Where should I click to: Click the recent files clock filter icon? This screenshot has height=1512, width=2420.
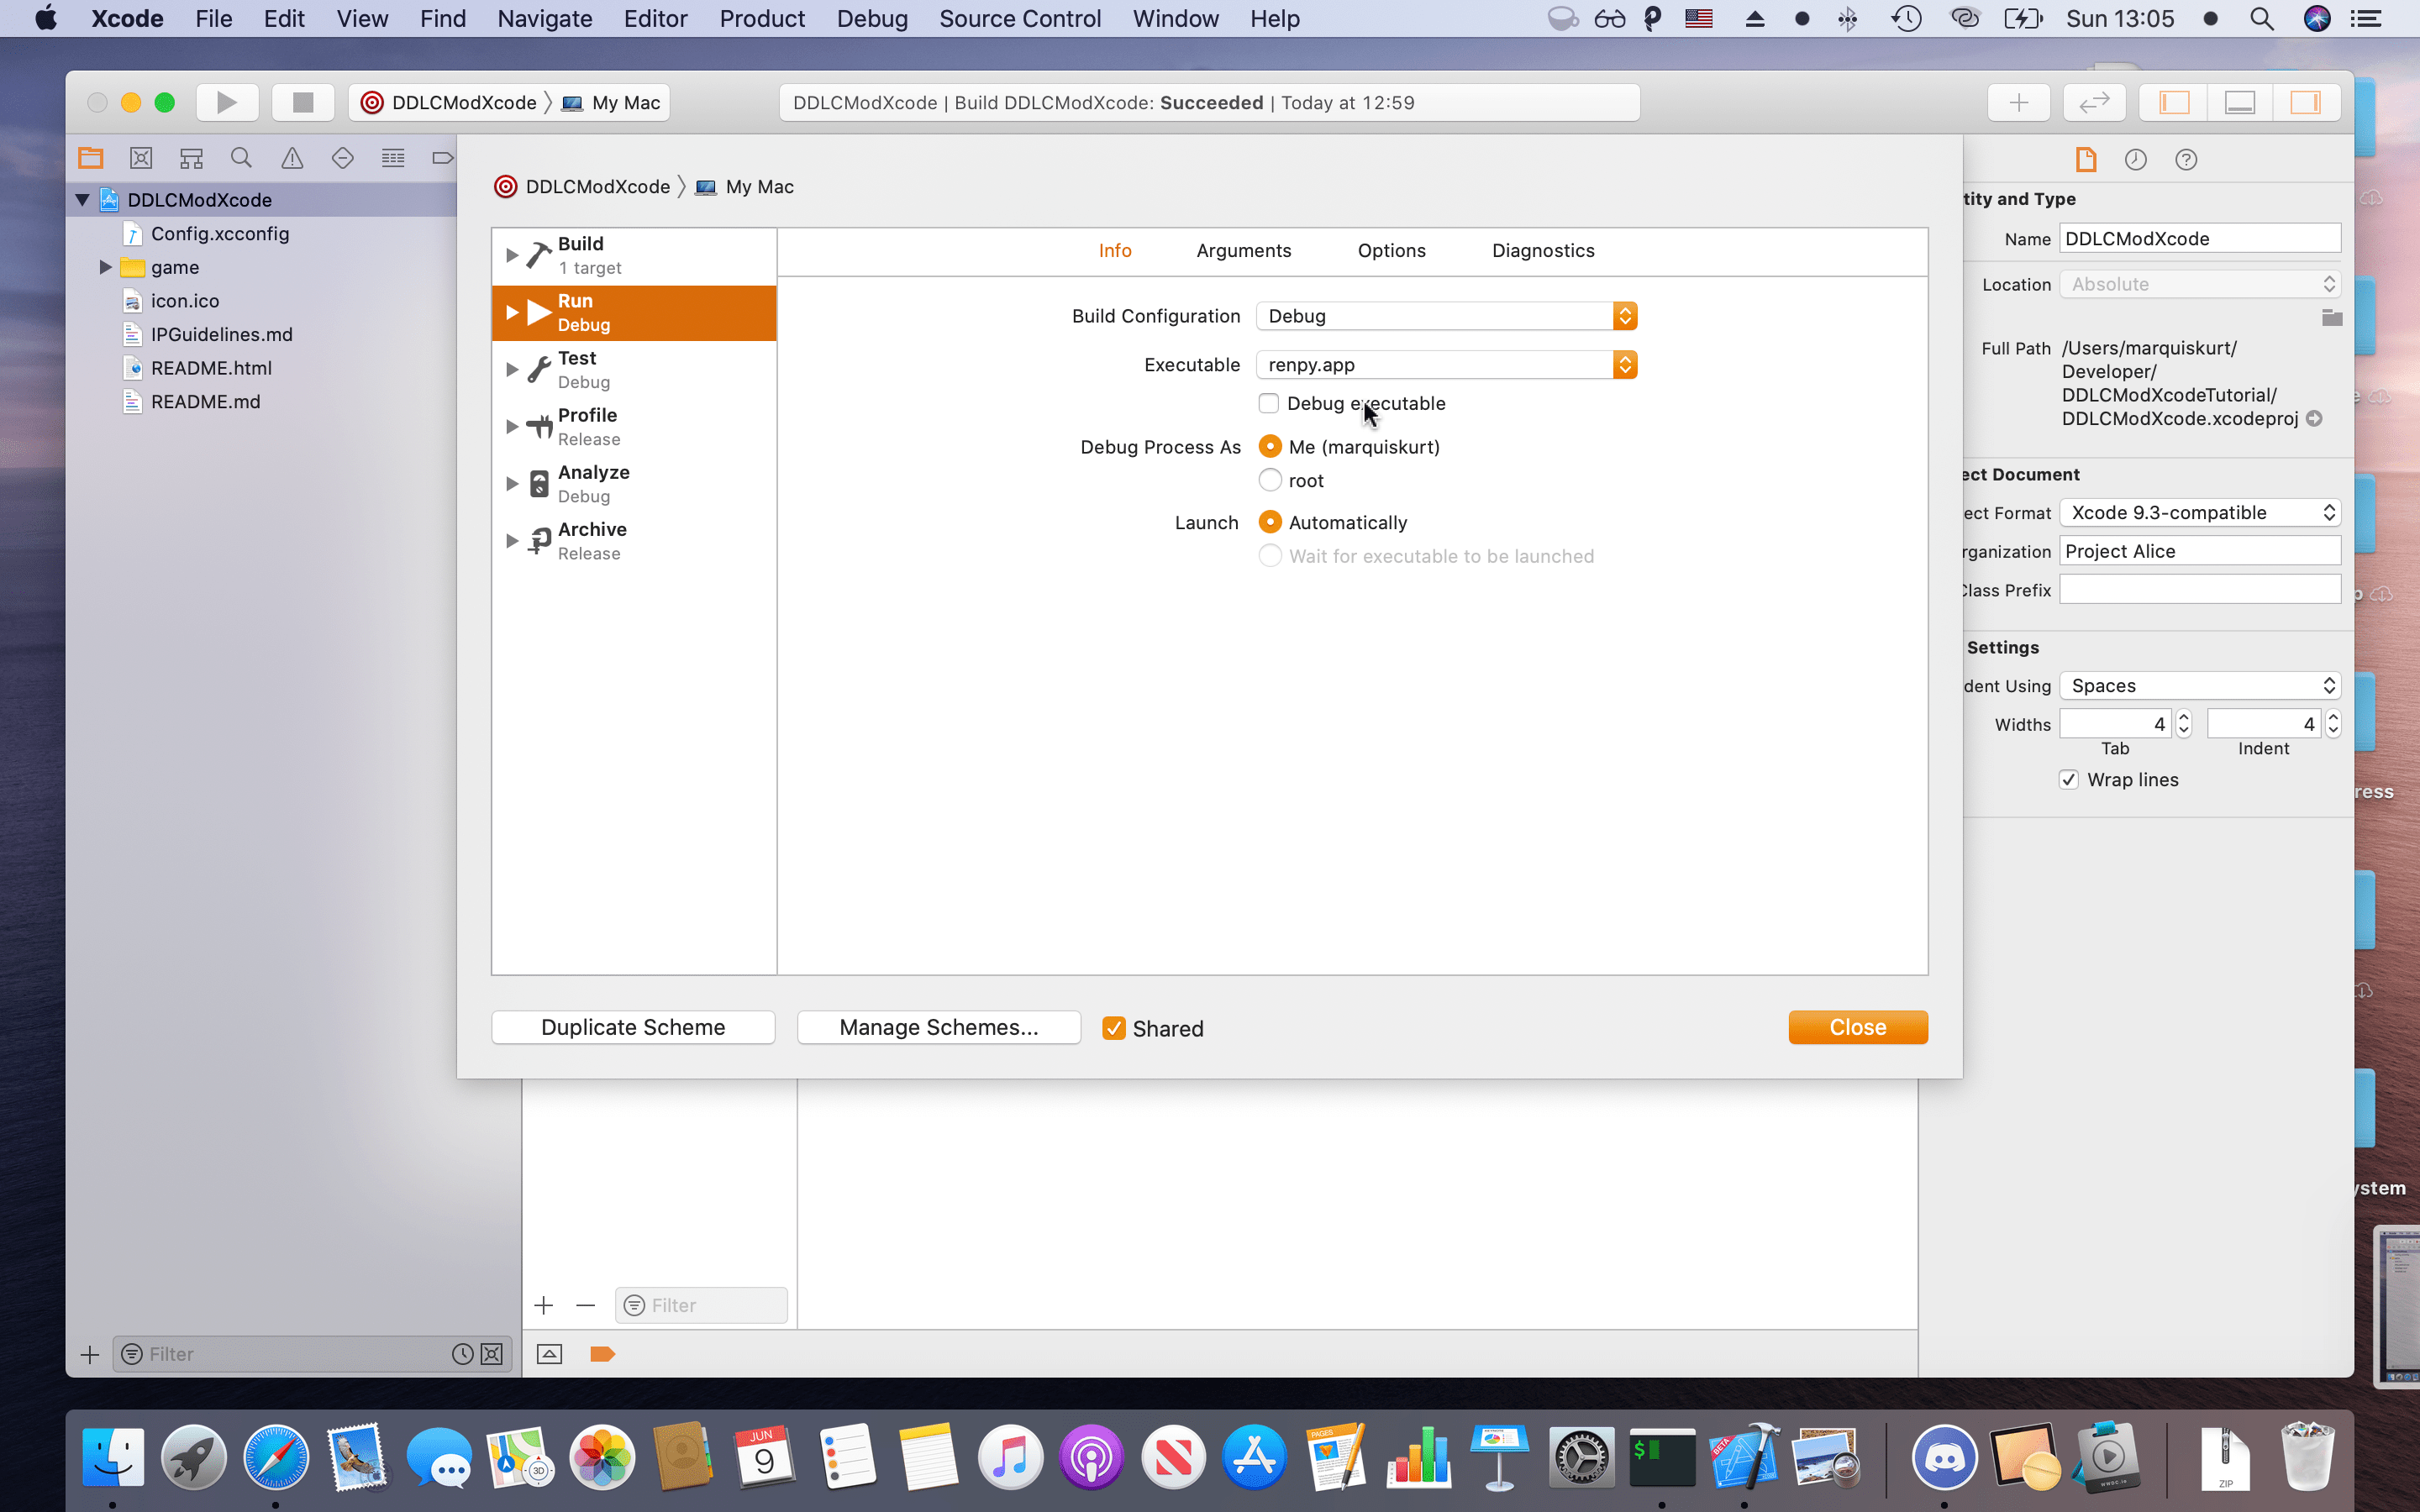coord(462,1354)
